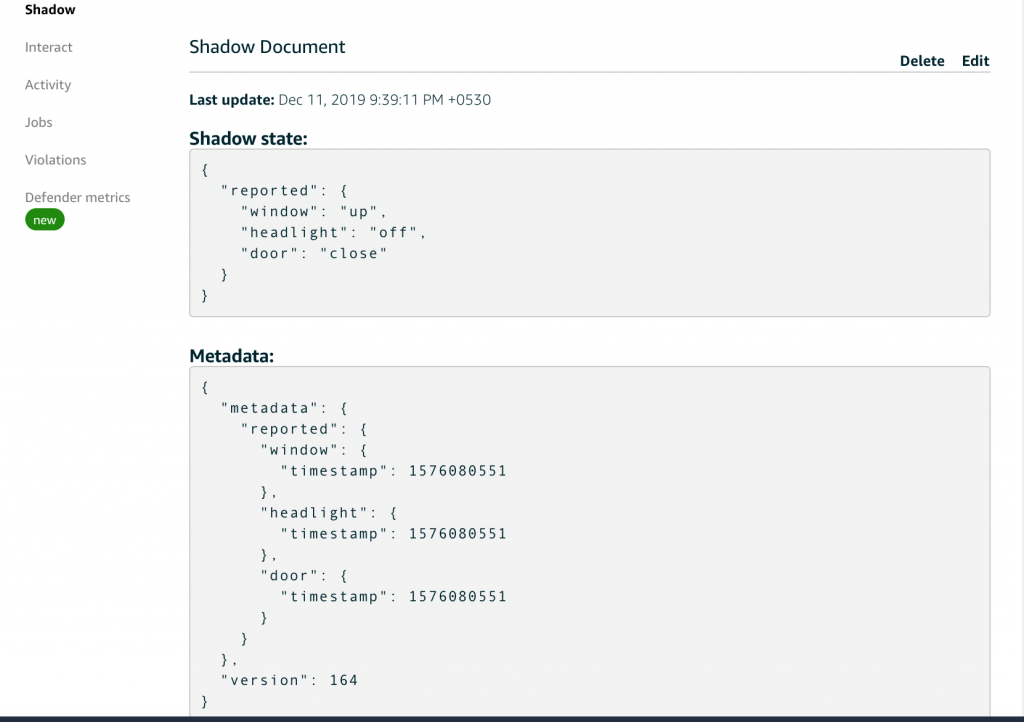The height and width of the screenshot is (722, 1024).
Task: Navigate to the Jobs section
Action: point(38,122)
